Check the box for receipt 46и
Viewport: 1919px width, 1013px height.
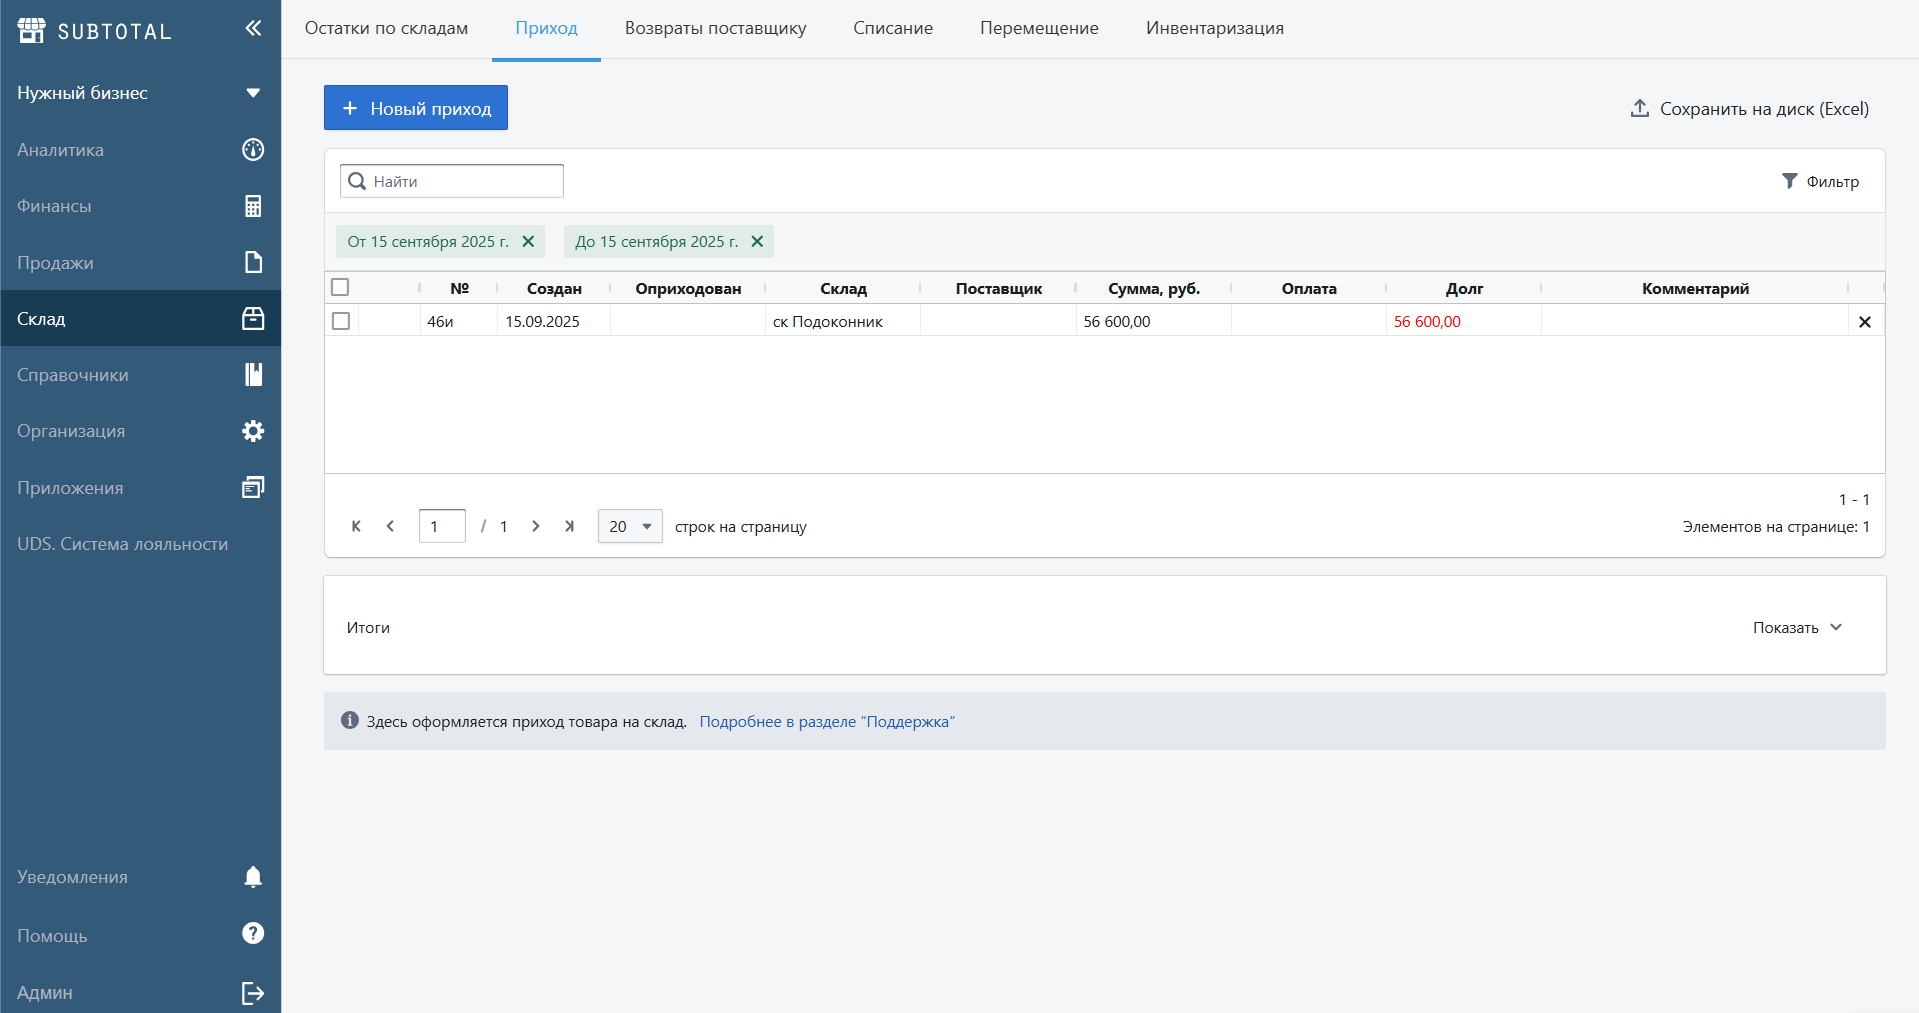click(x=341, y=321)
